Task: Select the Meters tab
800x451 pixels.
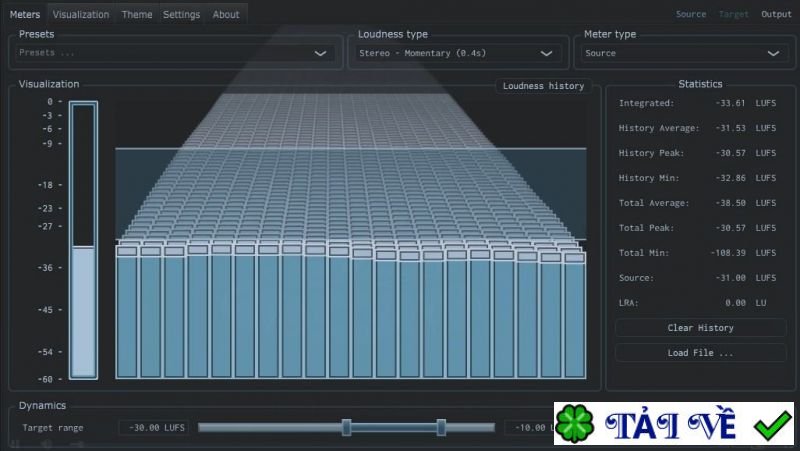Action: click(25, 15)
